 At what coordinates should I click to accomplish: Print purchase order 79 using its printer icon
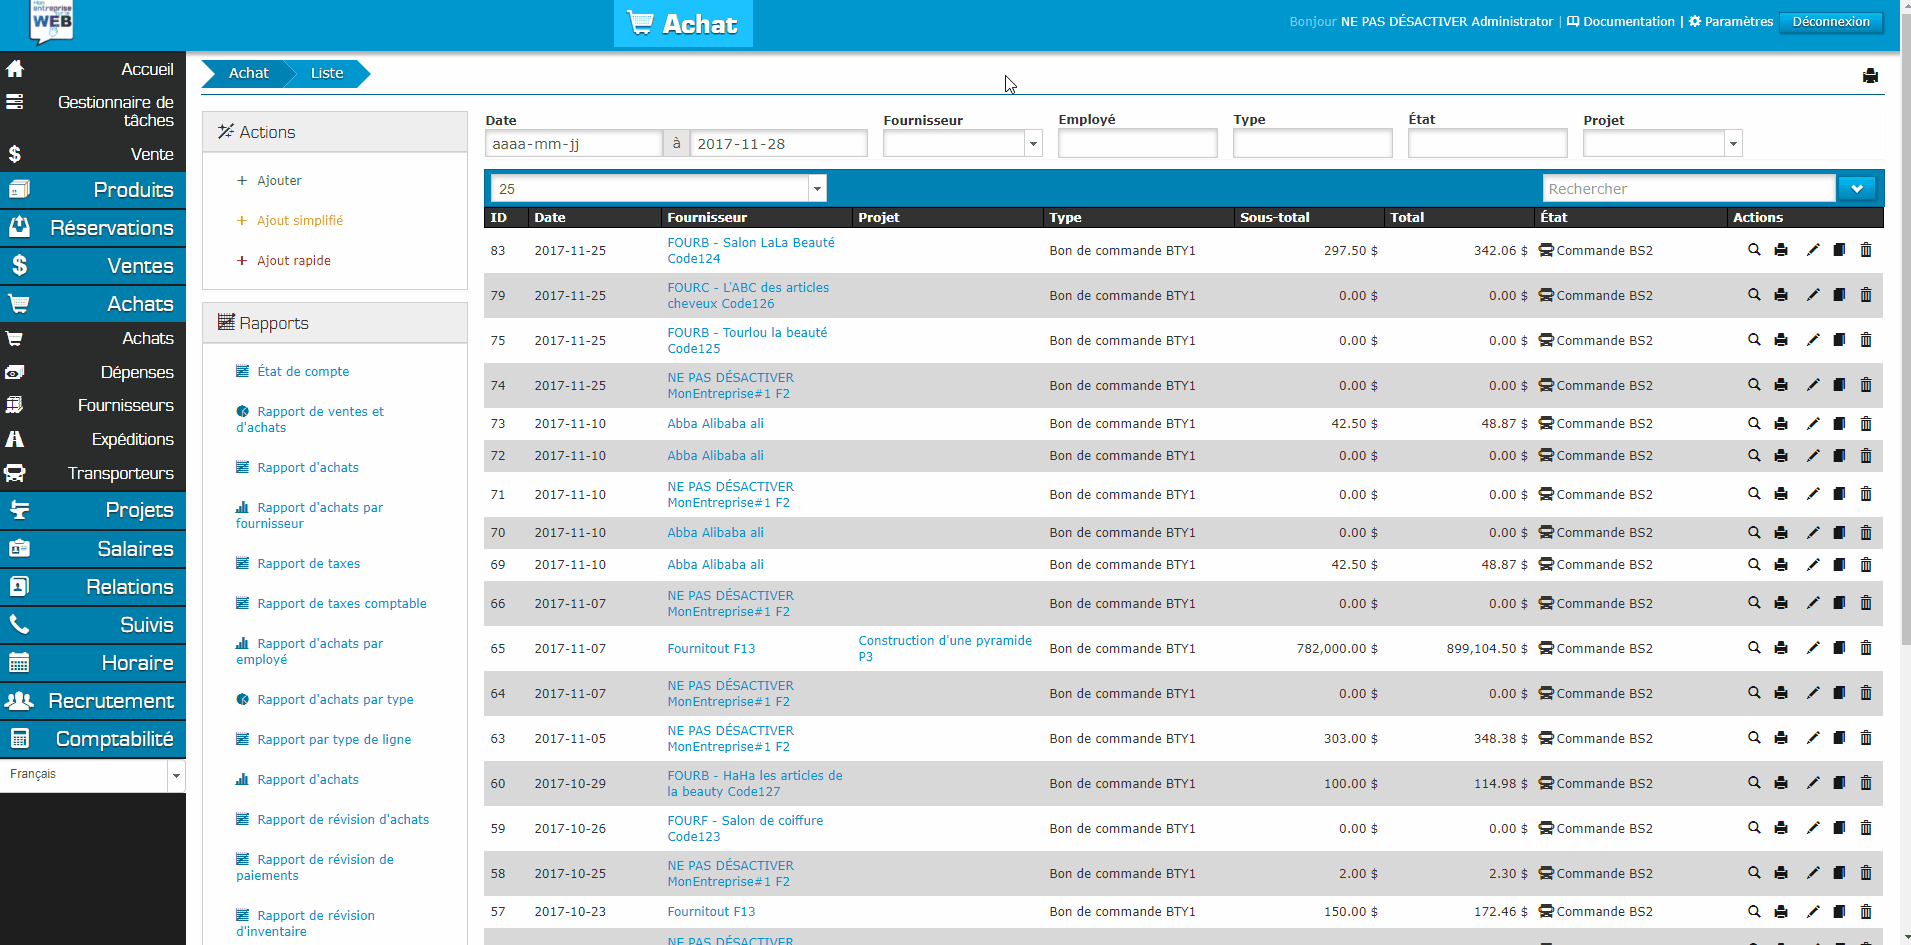(1781, 295)
